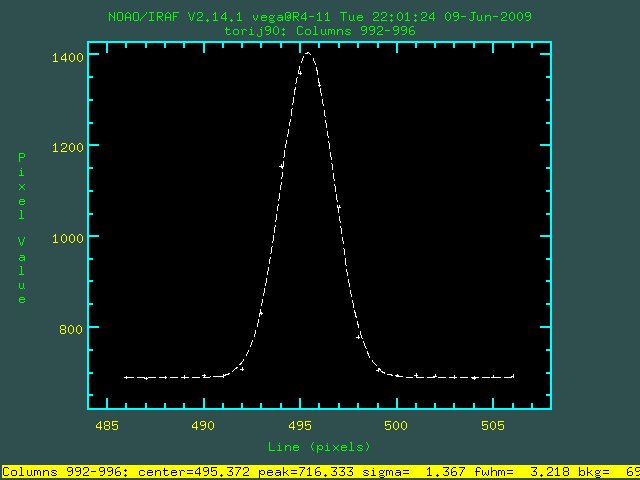Click the y-axis label 800
Viewport: 640px width, 480px height.
[71, 329]
